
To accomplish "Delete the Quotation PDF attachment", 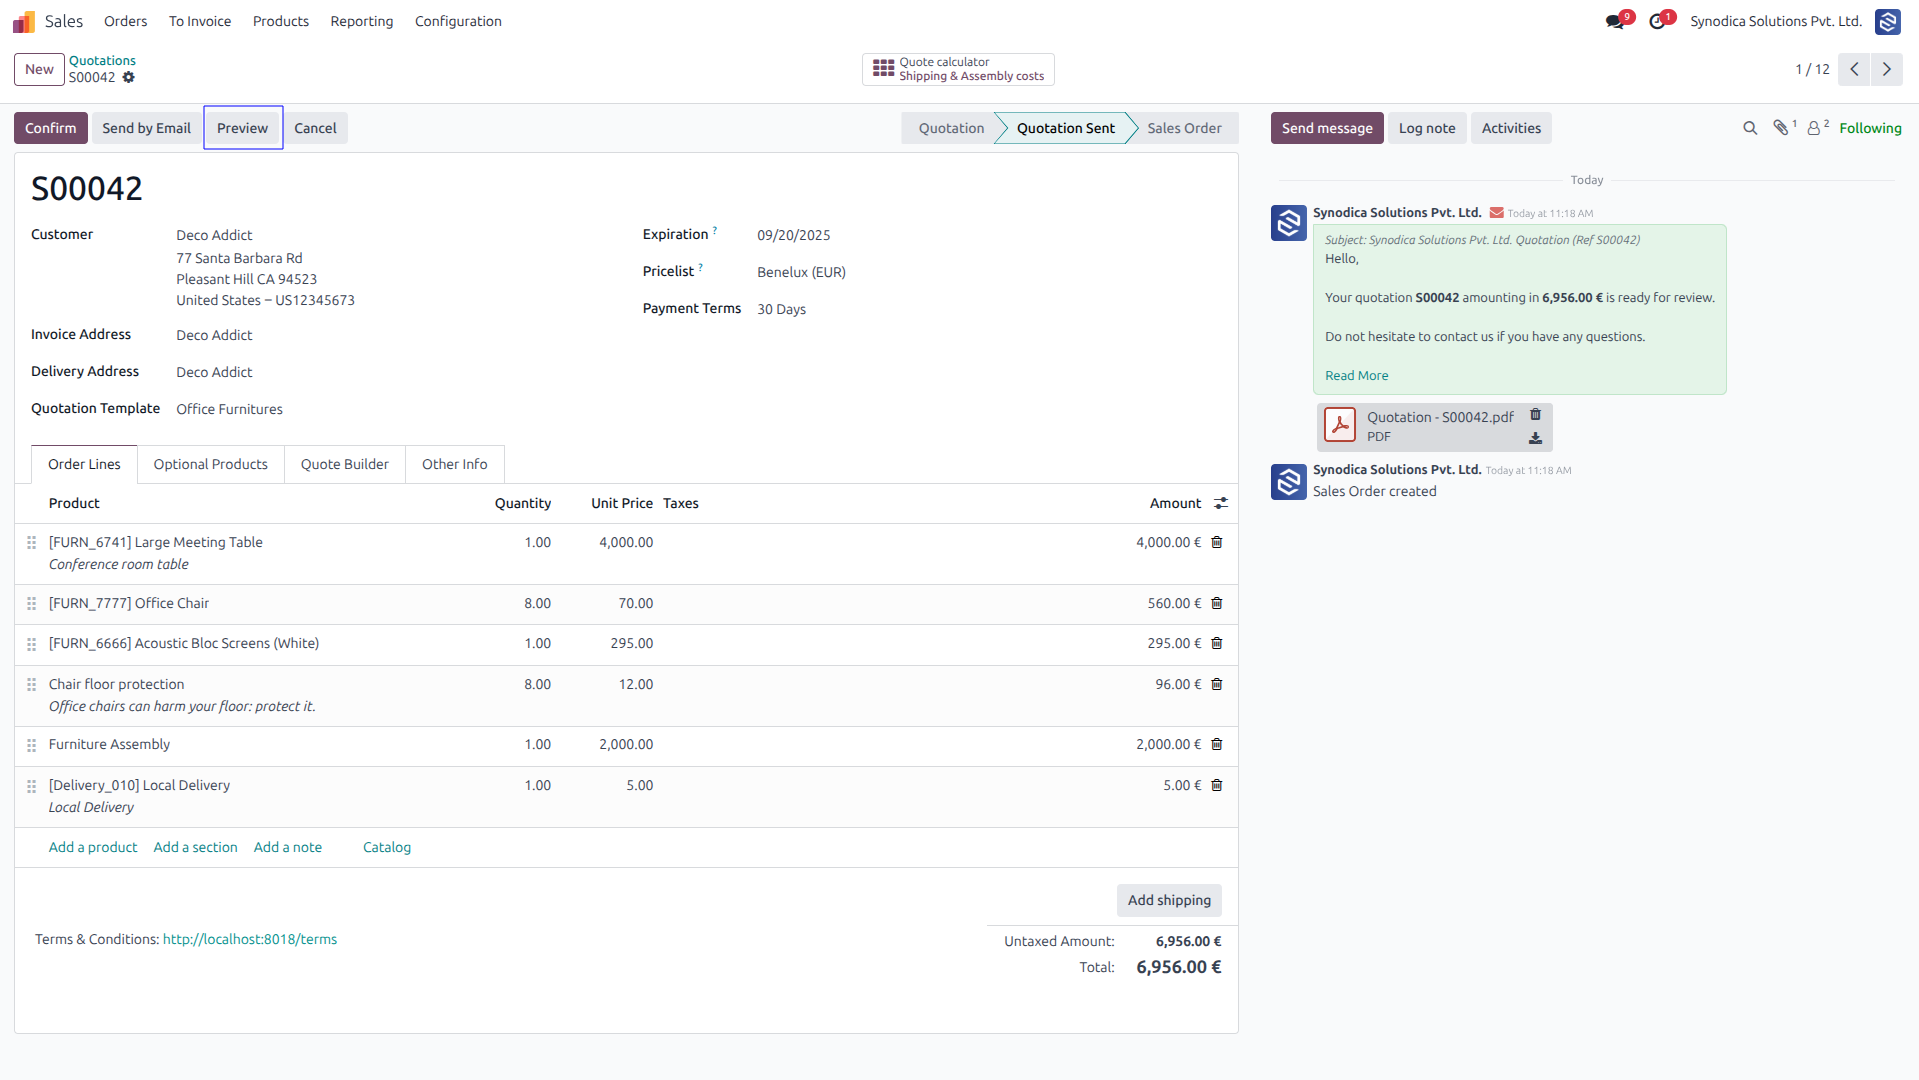I will 1535,415.
